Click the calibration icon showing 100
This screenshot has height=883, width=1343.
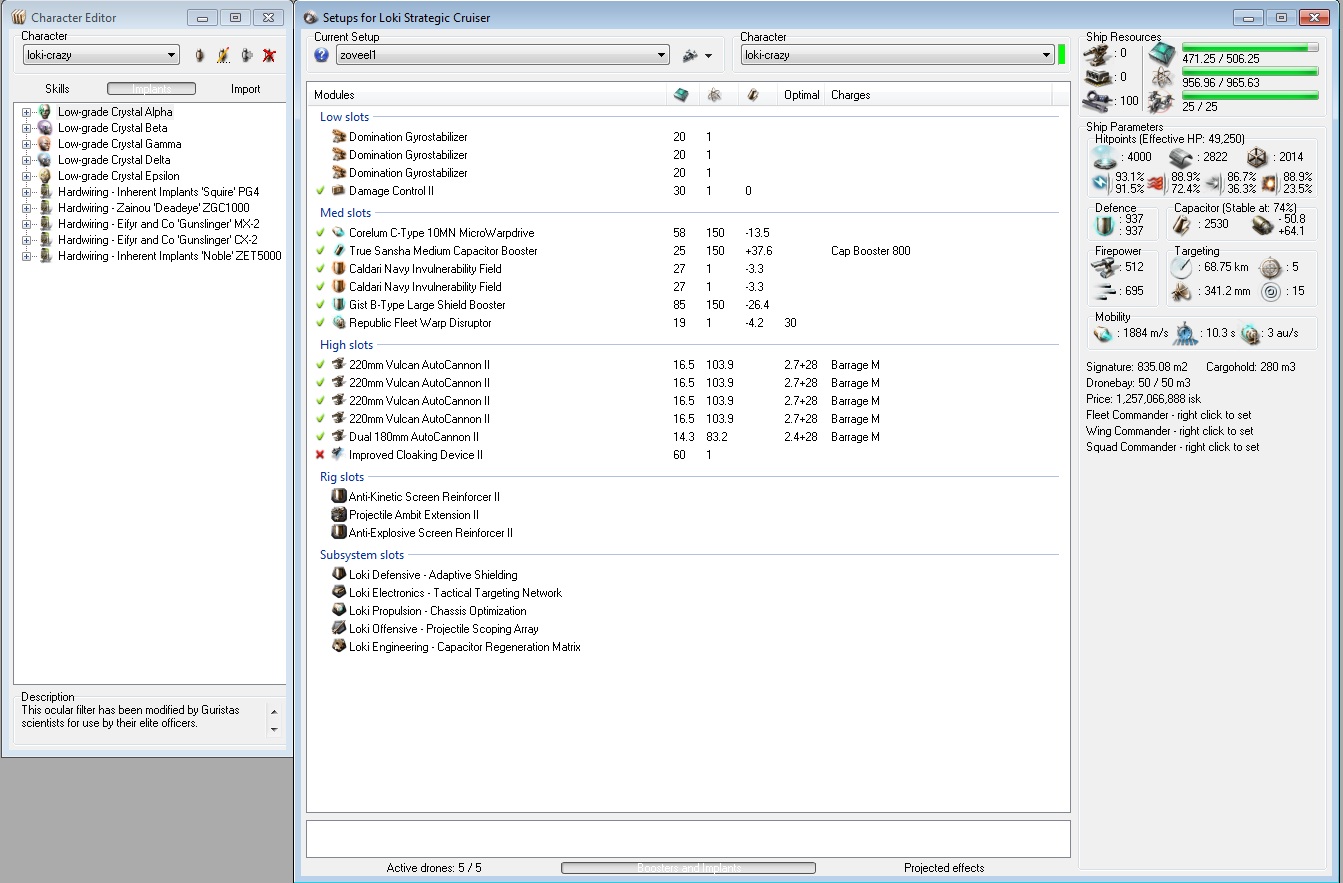[x=1097, y=100]
